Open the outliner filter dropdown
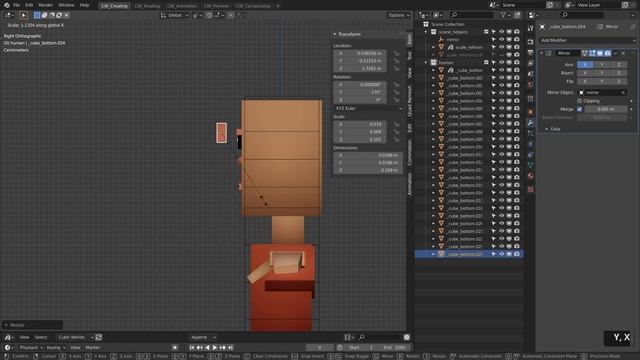This screenshot has width=640, height=360. pos(505,15)
